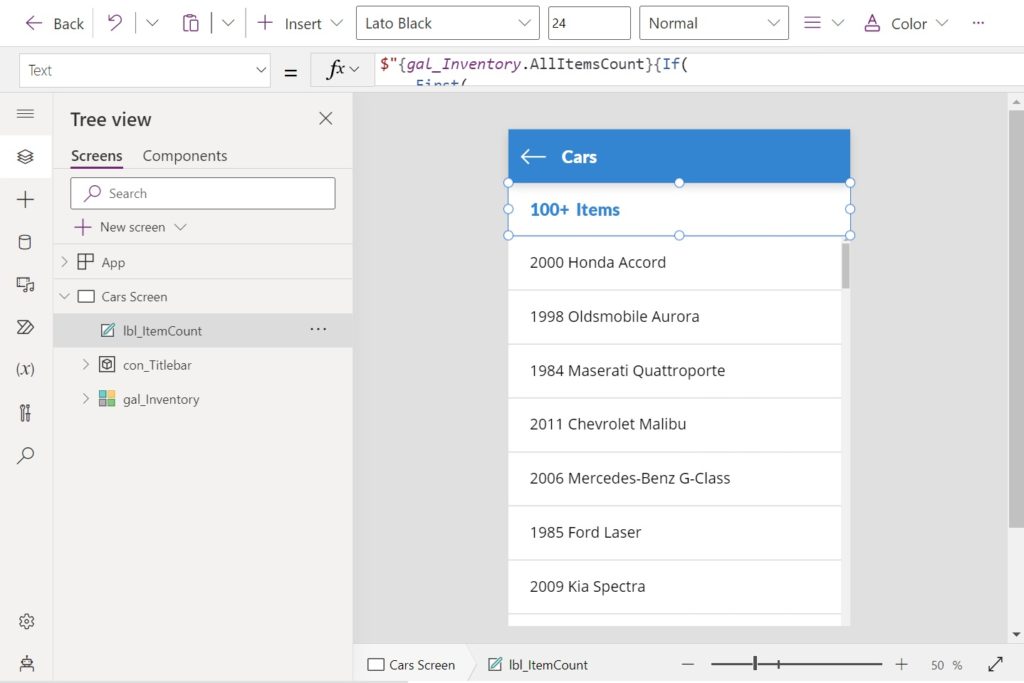The height and width of the screenshot is (683, 1024).
Task: Select the Tree view layers icon
Action: tap(25, 157)
